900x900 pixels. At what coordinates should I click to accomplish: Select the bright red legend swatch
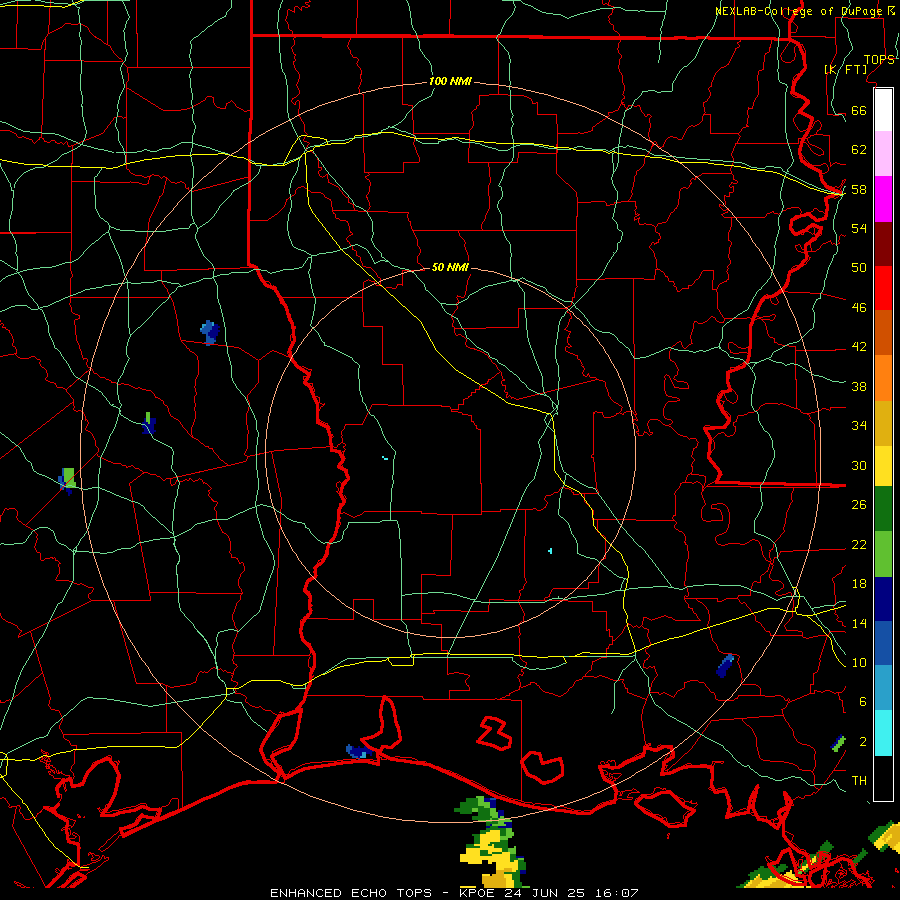(x=883, y=288)
